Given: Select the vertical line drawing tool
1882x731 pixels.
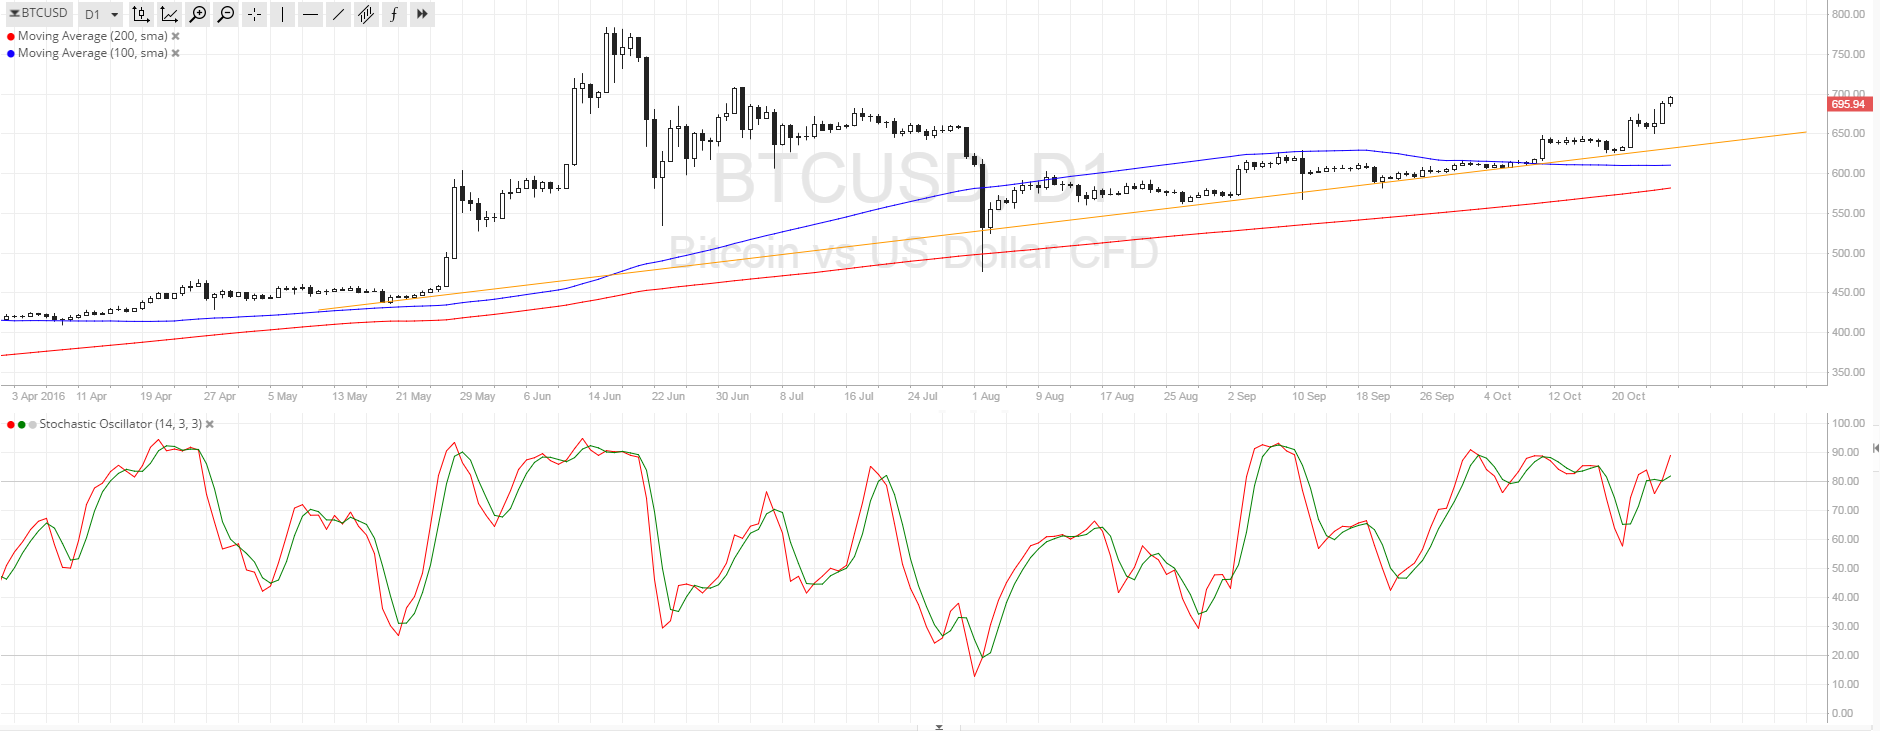Looking at the screenshot, I should point(283,14).
